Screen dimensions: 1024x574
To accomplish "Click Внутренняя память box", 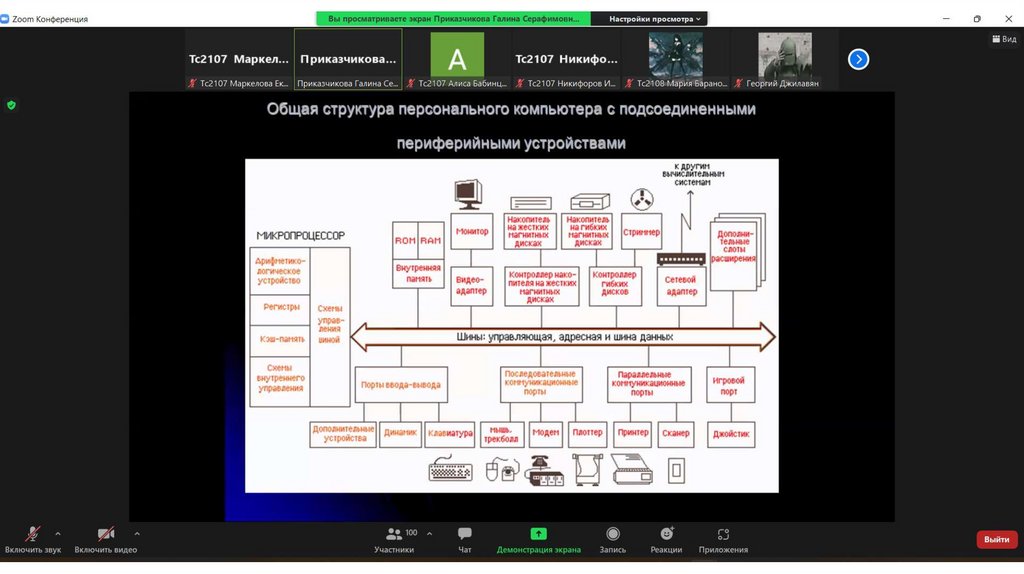I will click(418, 274).
